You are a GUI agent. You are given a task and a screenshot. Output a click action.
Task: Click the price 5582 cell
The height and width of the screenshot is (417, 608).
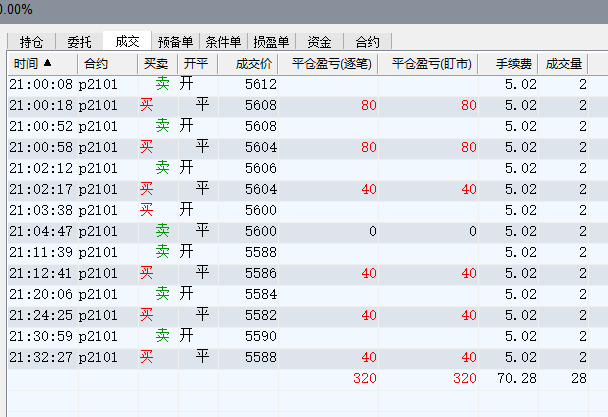(x=248, y=315)
